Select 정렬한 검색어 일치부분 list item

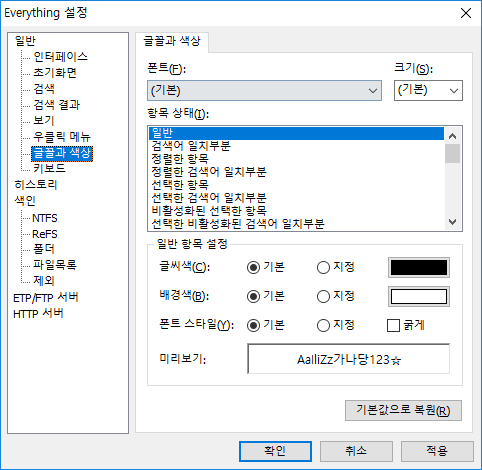pos(296,172)
